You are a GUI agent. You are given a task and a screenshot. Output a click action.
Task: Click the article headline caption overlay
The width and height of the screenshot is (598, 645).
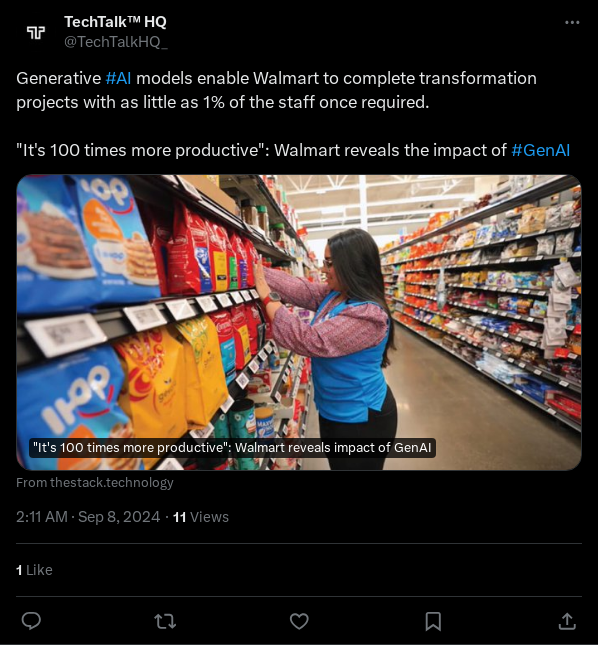(x=232, y=448)
